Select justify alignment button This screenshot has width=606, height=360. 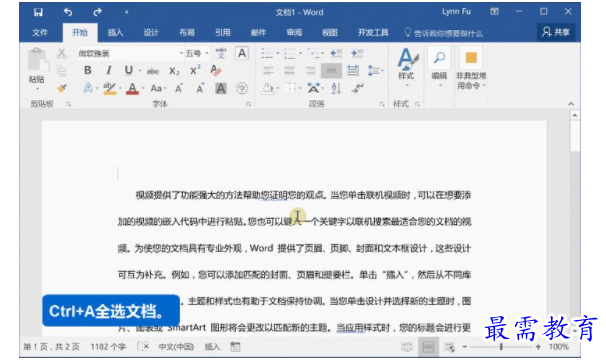(331, 71)
